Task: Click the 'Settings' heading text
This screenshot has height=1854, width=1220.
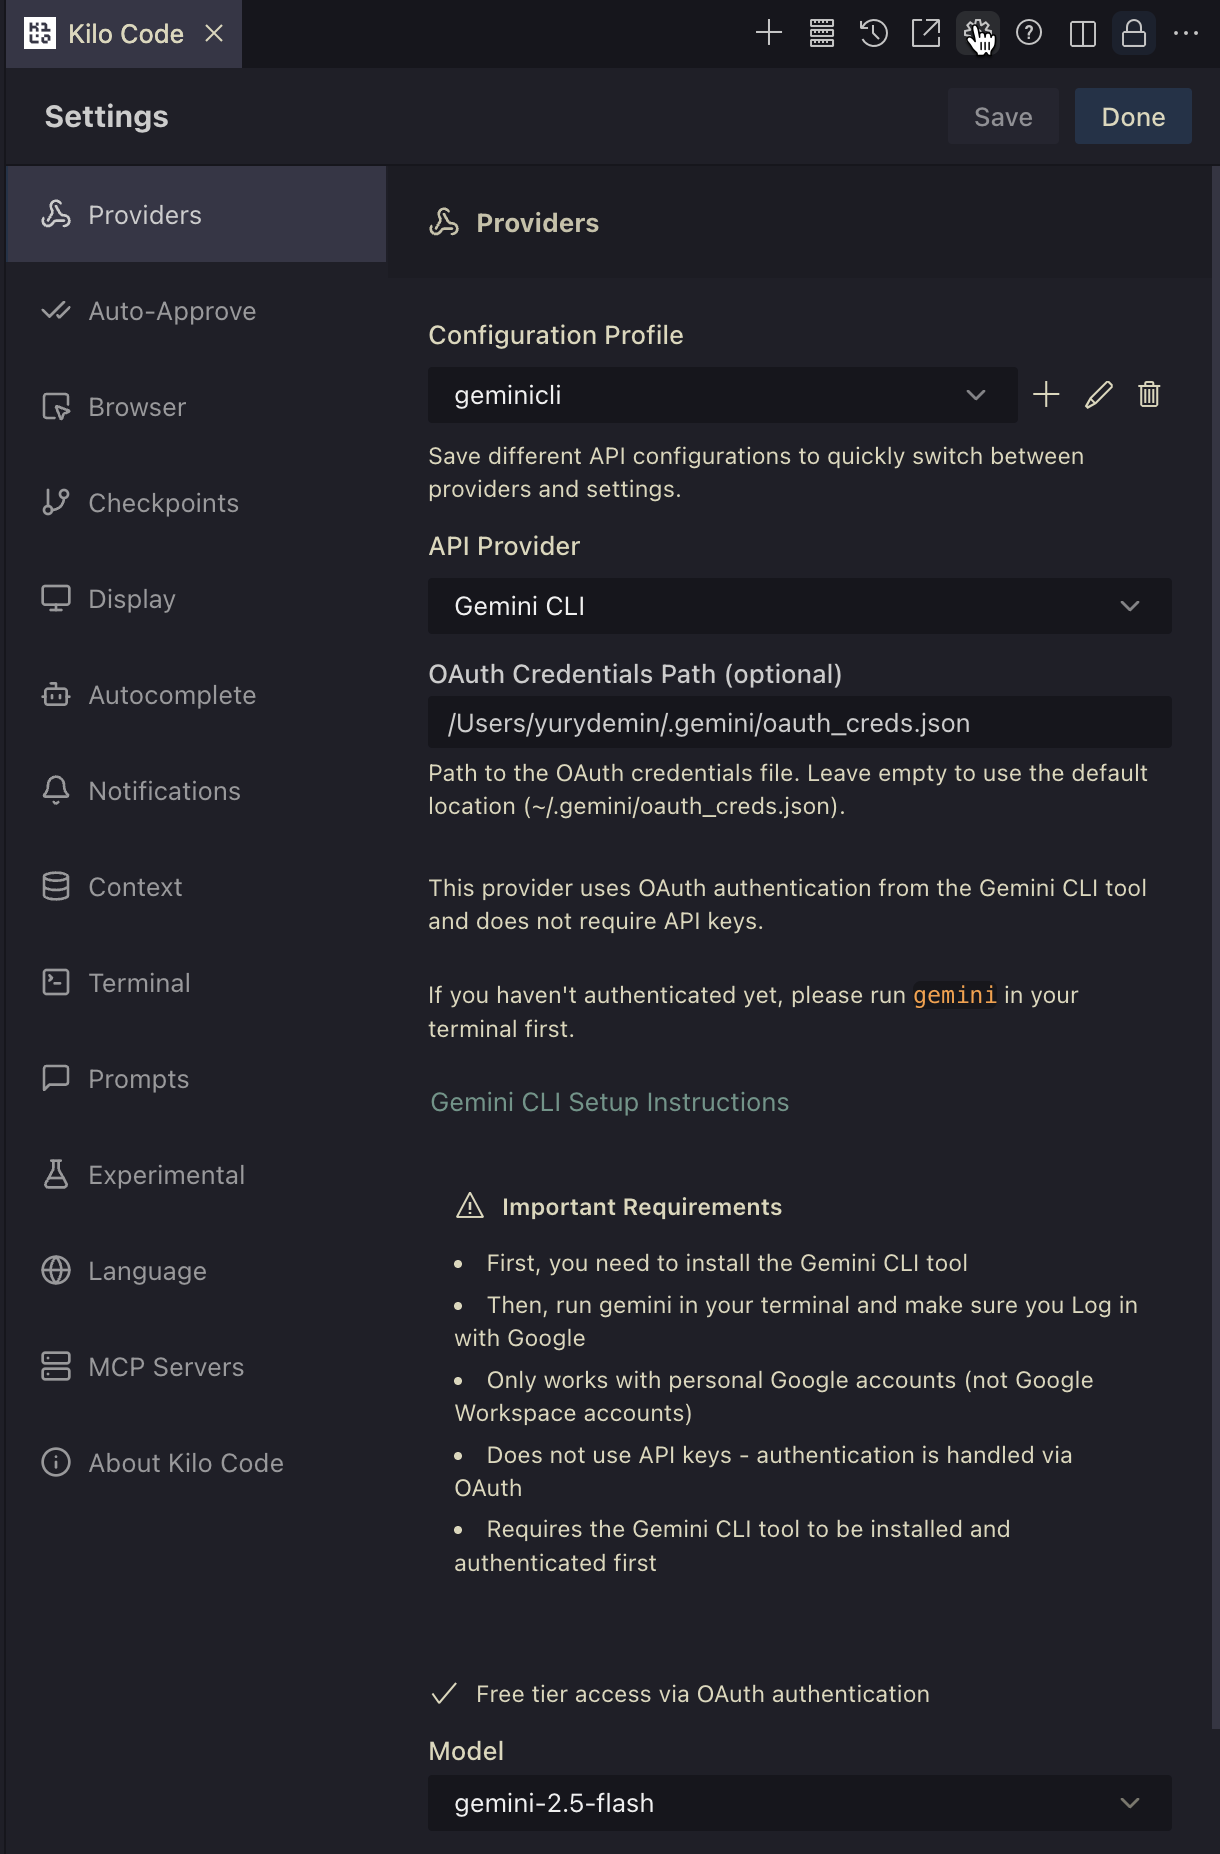Action: (107, 116)
